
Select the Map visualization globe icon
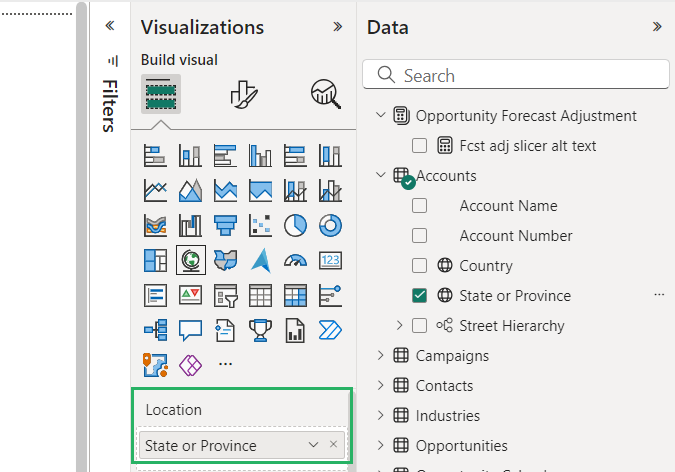(x=190, y=260)
